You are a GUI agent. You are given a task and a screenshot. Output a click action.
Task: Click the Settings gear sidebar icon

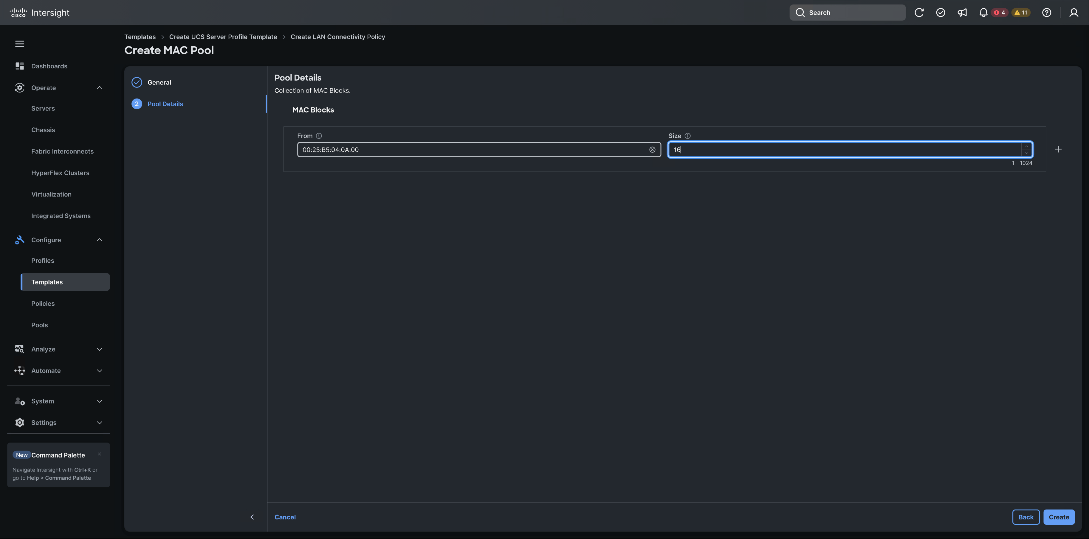pyautogui.click(x=19, y=422)
